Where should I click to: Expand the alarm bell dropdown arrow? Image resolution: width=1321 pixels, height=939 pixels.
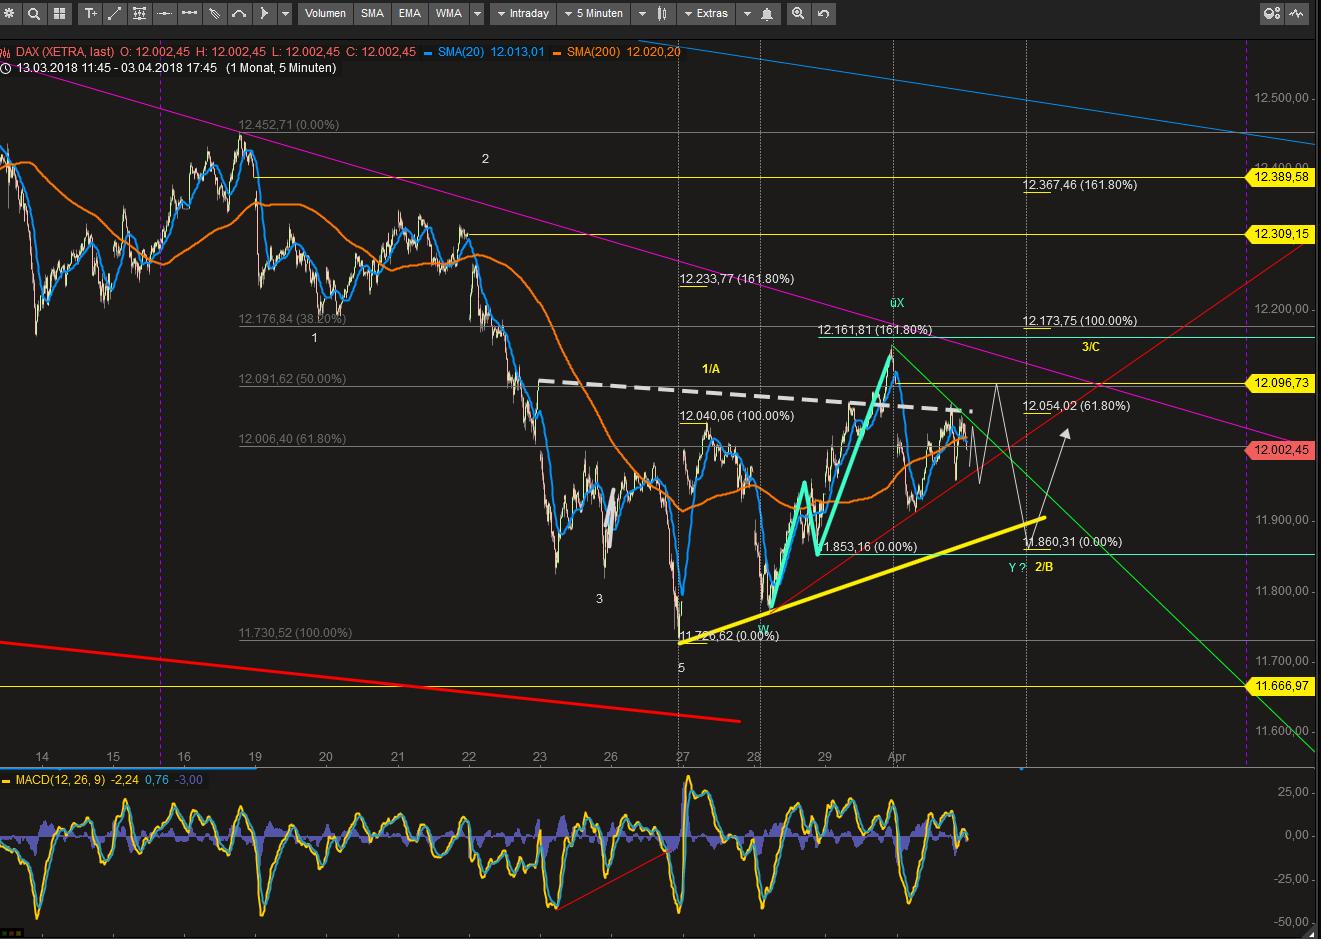click(747, 14)
